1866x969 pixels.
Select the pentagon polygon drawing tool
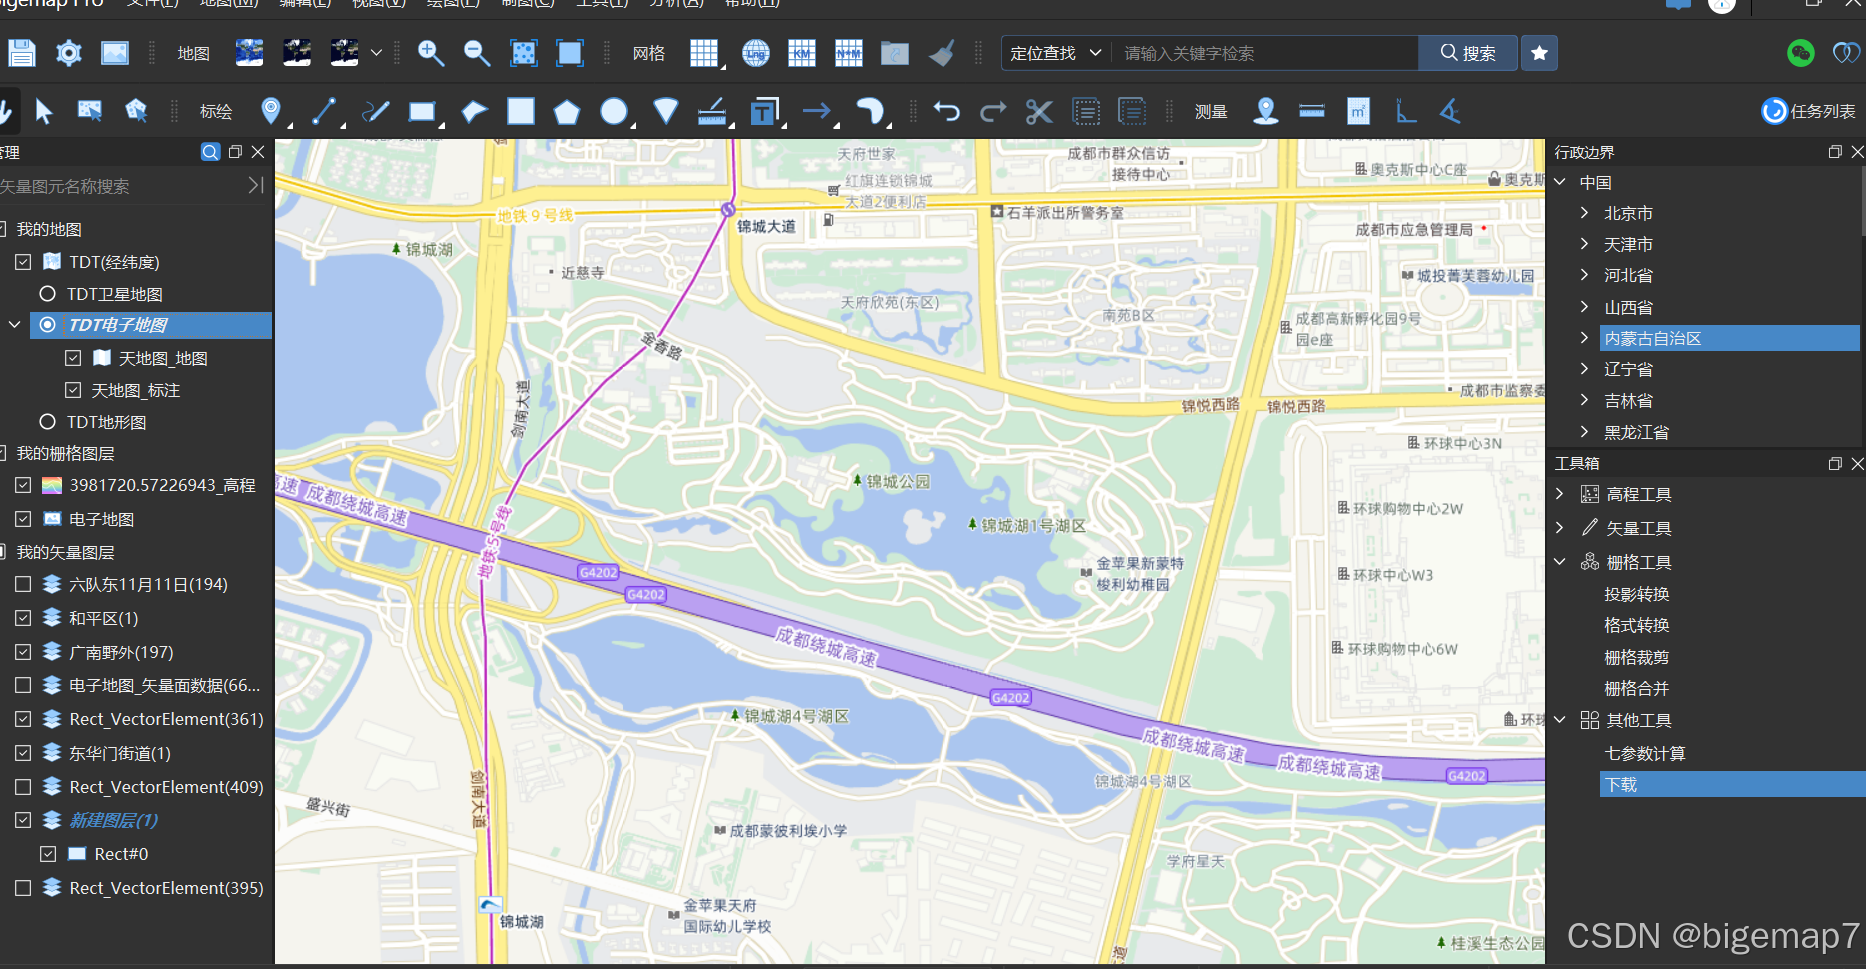[567, 111]
